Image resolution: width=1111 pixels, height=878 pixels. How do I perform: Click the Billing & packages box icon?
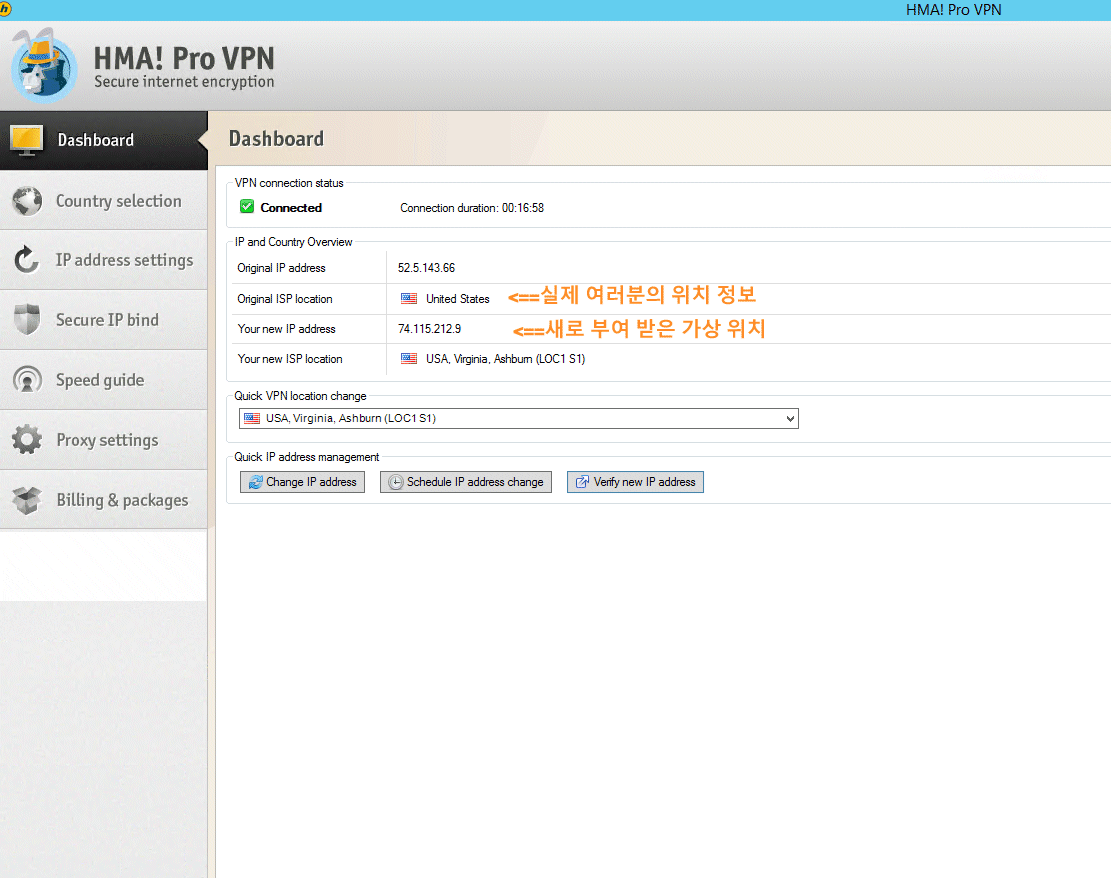[27, 500]
